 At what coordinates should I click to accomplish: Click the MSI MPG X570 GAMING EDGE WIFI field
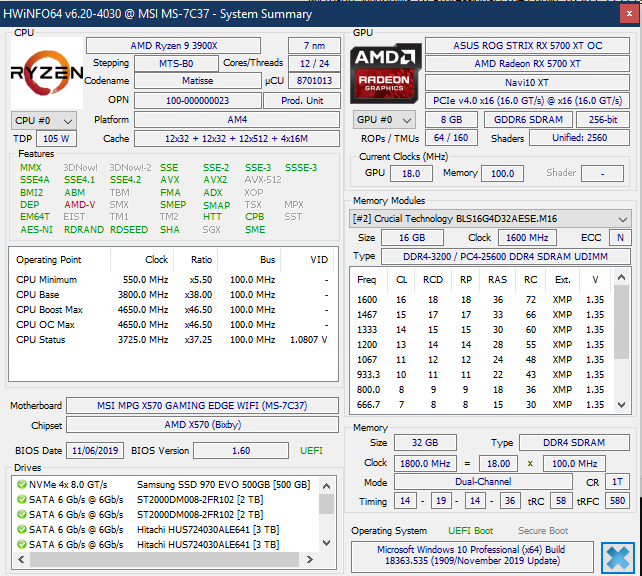point(202,406)
